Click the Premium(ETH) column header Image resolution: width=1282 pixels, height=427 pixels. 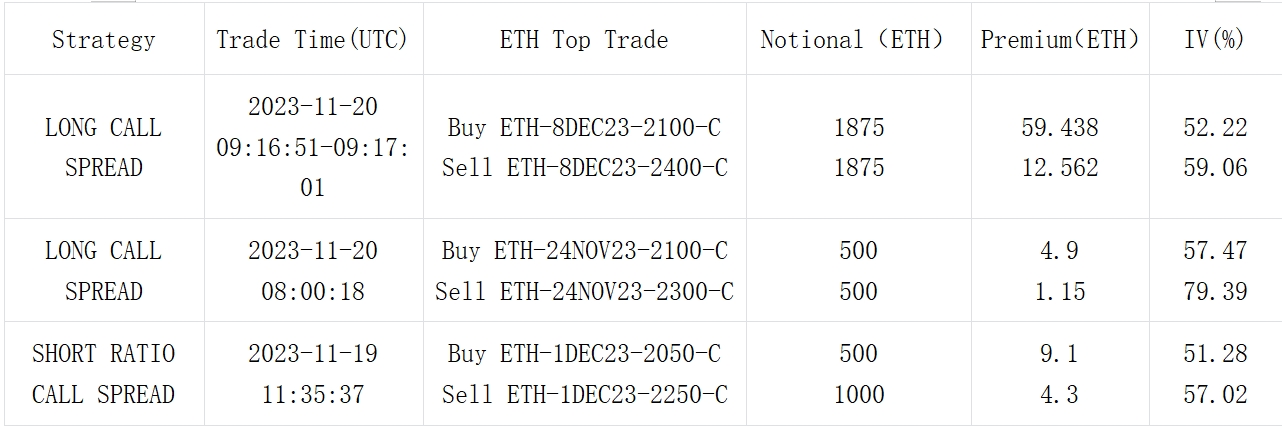point(1060,40)
